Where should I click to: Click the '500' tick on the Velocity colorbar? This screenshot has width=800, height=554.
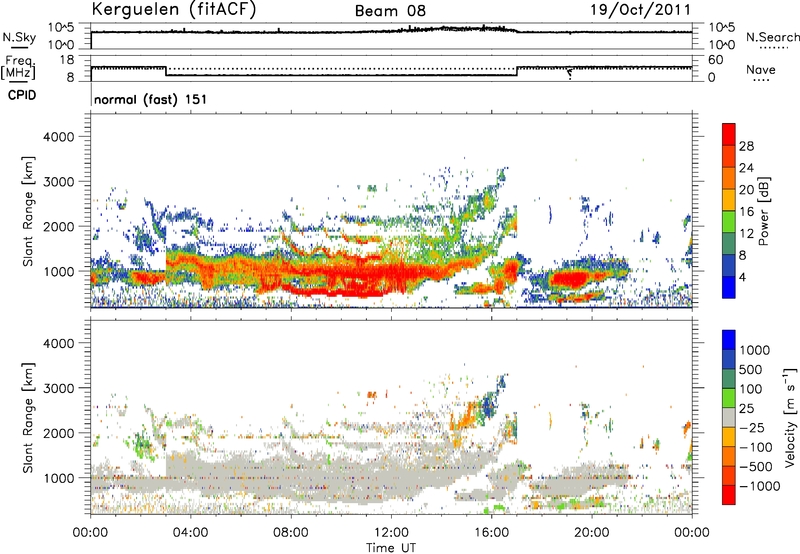pos(750,370)
